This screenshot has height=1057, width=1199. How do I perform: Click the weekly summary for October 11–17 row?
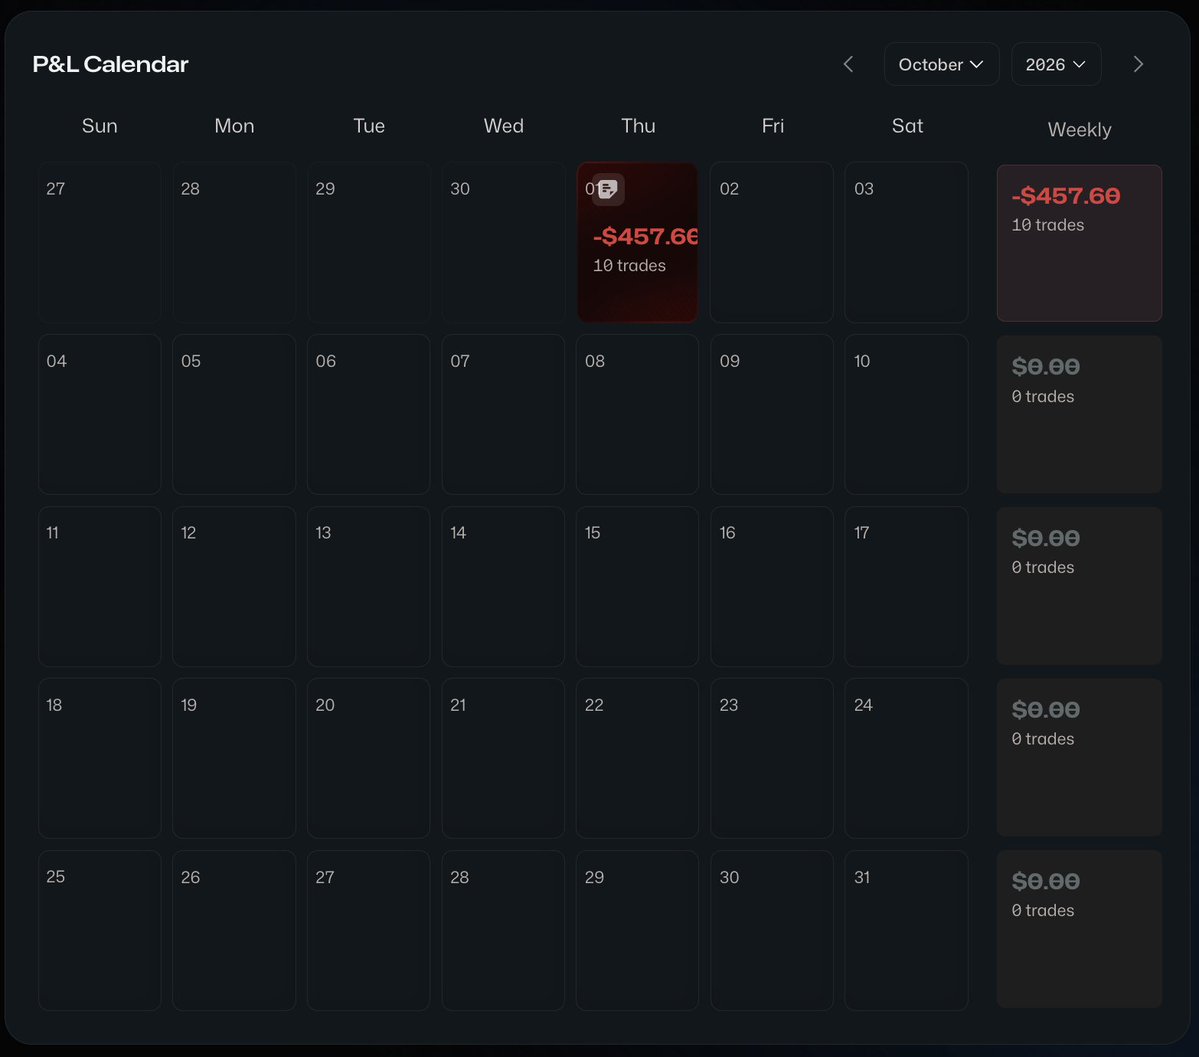click(x=1079, y=586)
